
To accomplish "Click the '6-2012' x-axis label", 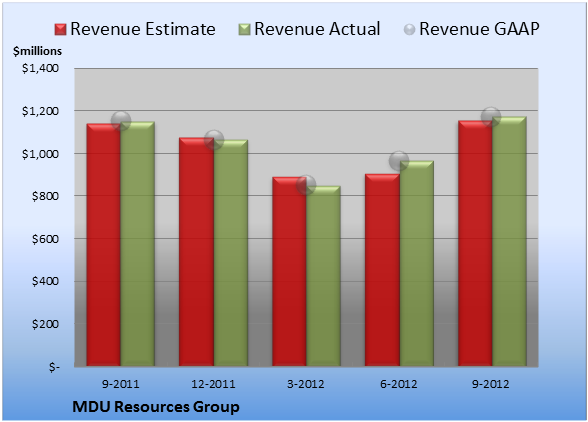I will (399, 384).
